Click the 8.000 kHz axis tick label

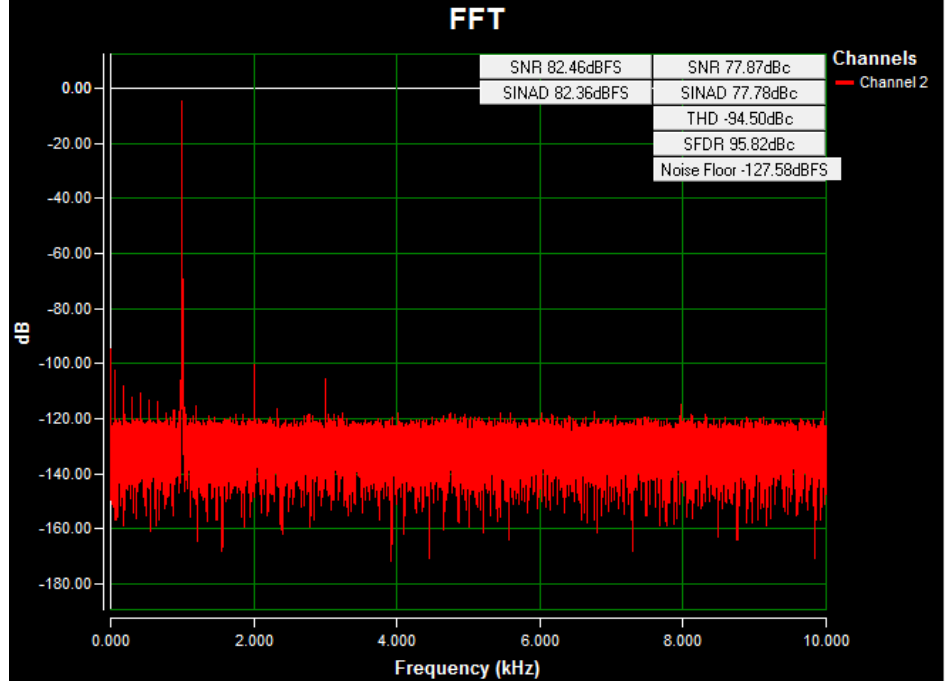click(x=682, y=640)
